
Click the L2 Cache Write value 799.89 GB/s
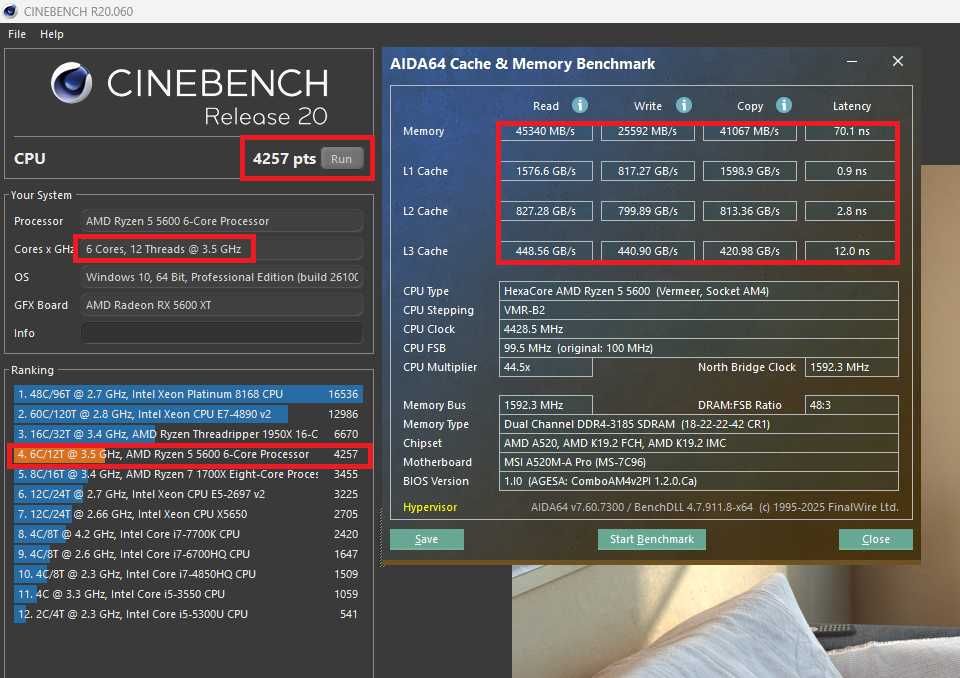[648, 211]
